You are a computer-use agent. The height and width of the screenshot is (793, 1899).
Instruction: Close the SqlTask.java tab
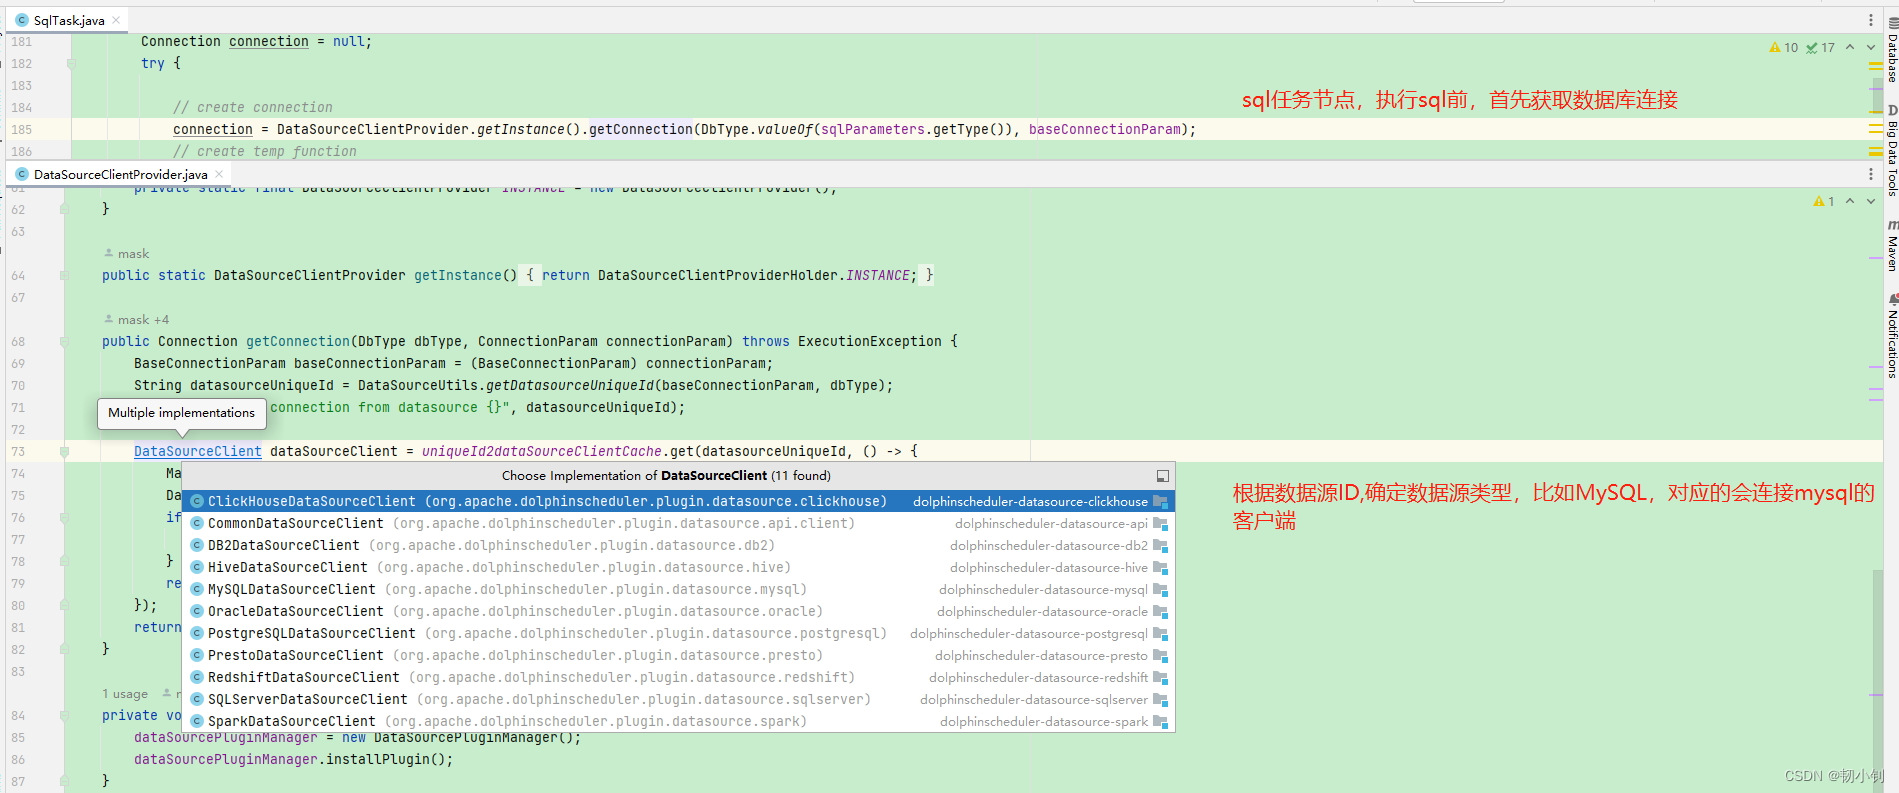click(x=116, y=20)
